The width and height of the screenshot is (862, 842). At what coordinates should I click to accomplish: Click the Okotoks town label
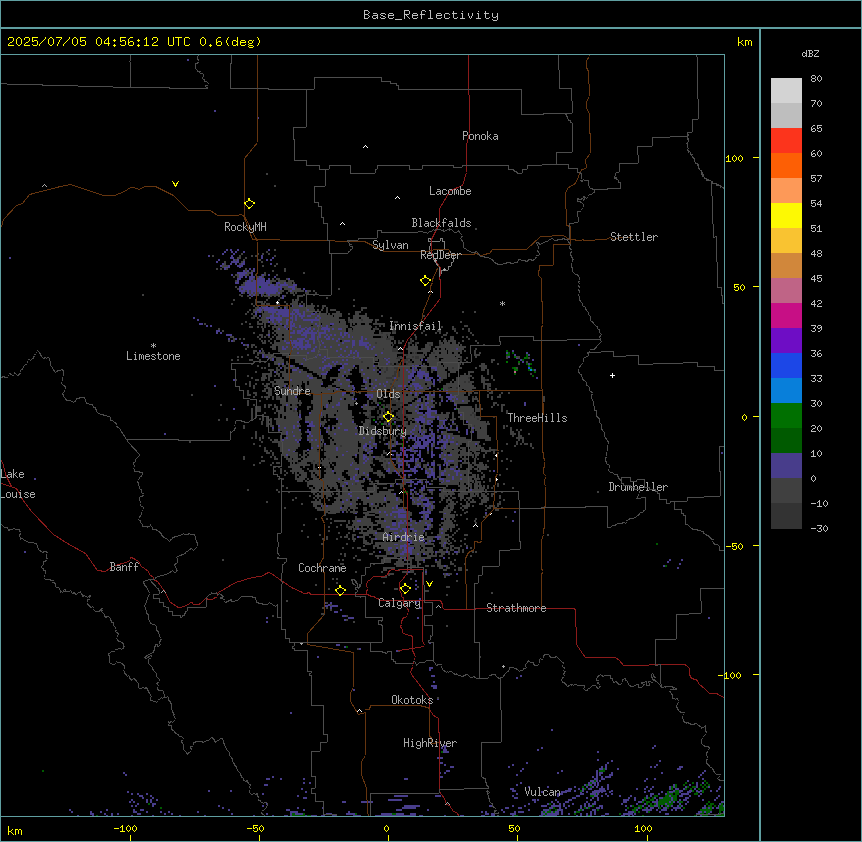412,700
